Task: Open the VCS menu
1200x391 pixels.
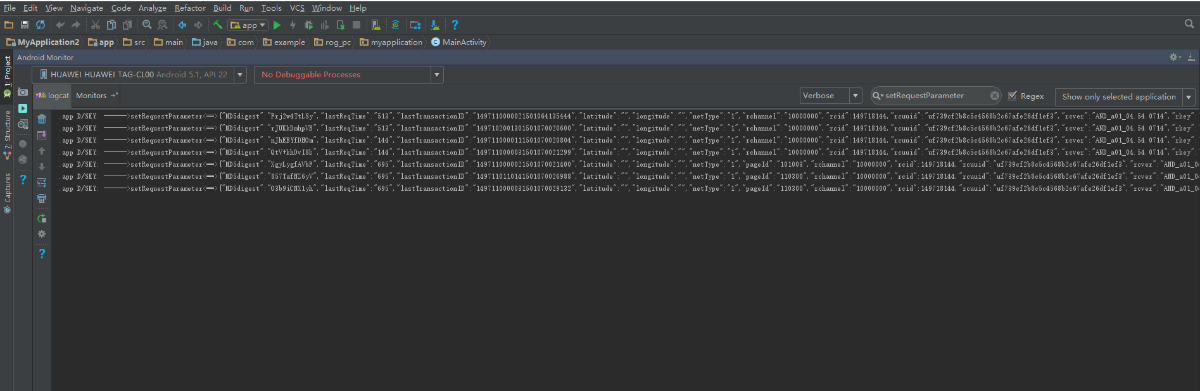Action: coord(296,8)
